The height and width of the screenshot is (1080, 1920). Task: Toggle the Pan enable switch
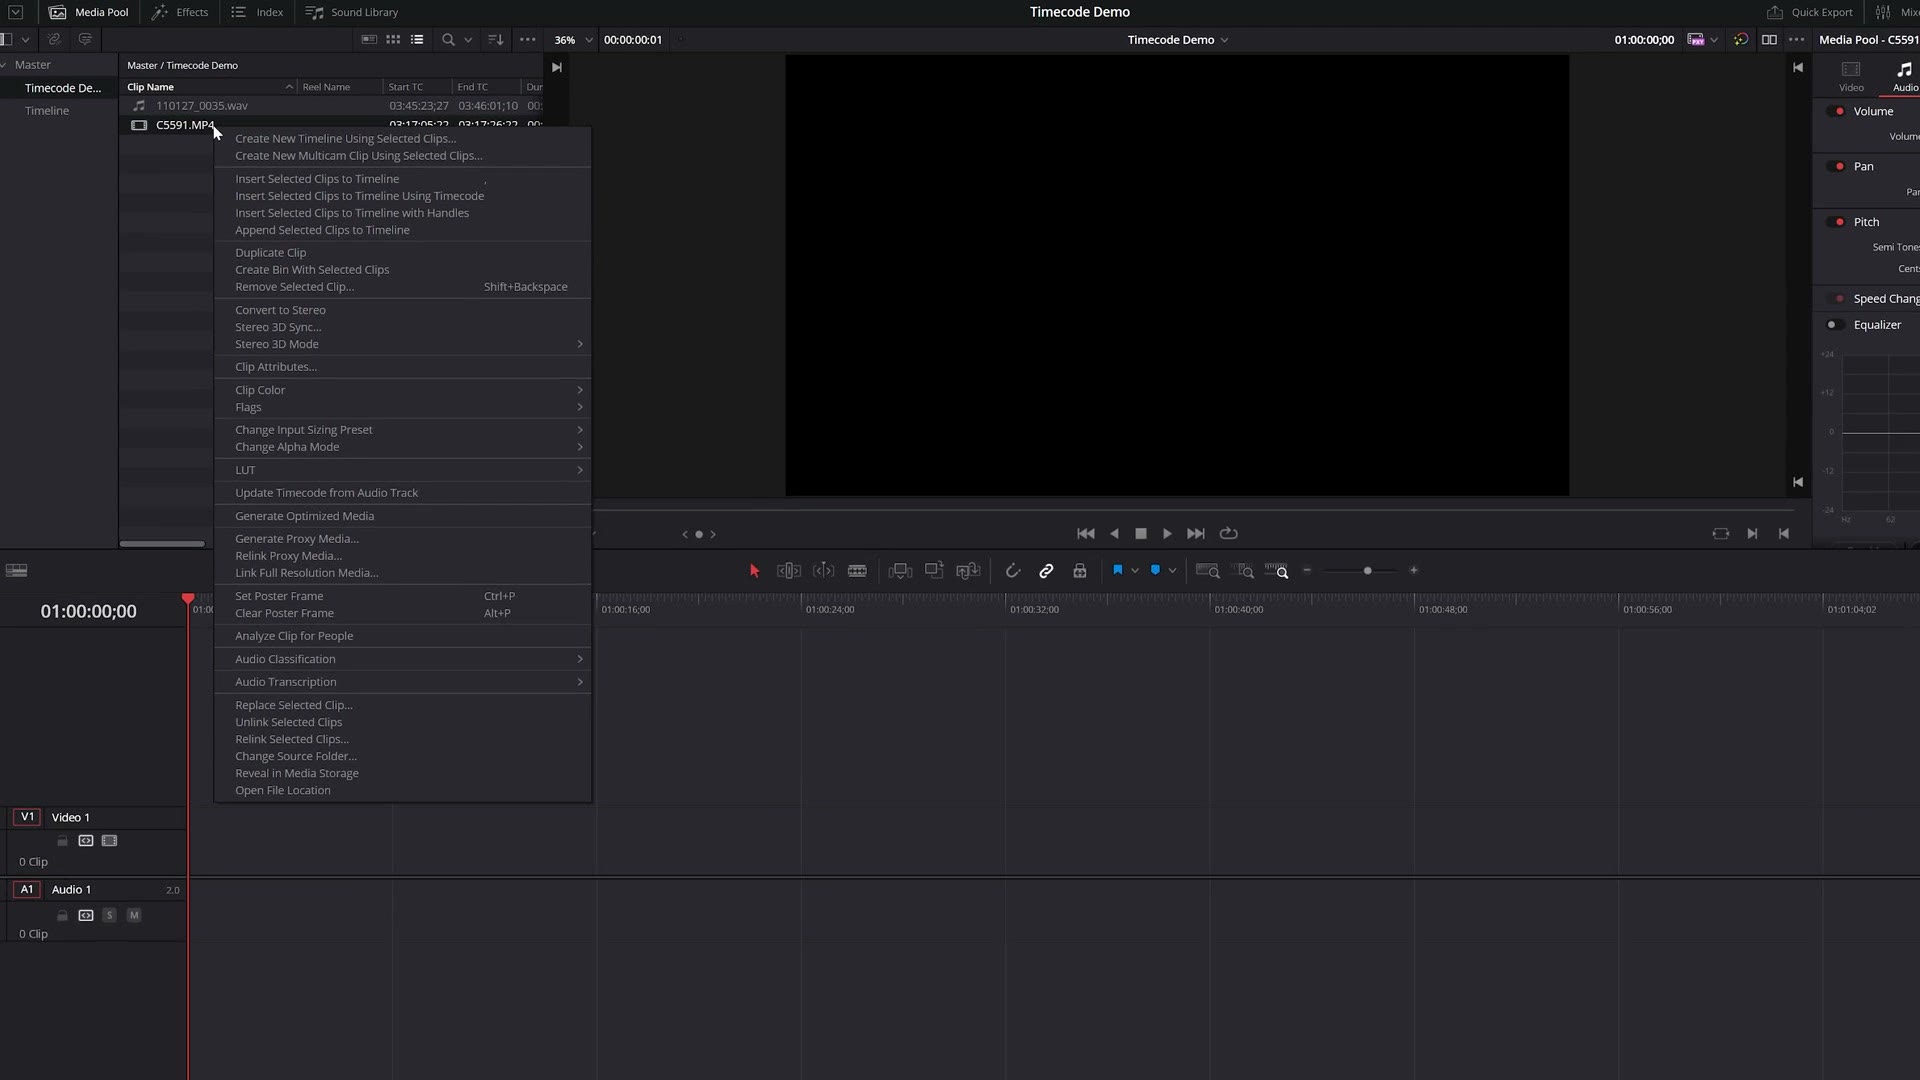click(1837, 166)
